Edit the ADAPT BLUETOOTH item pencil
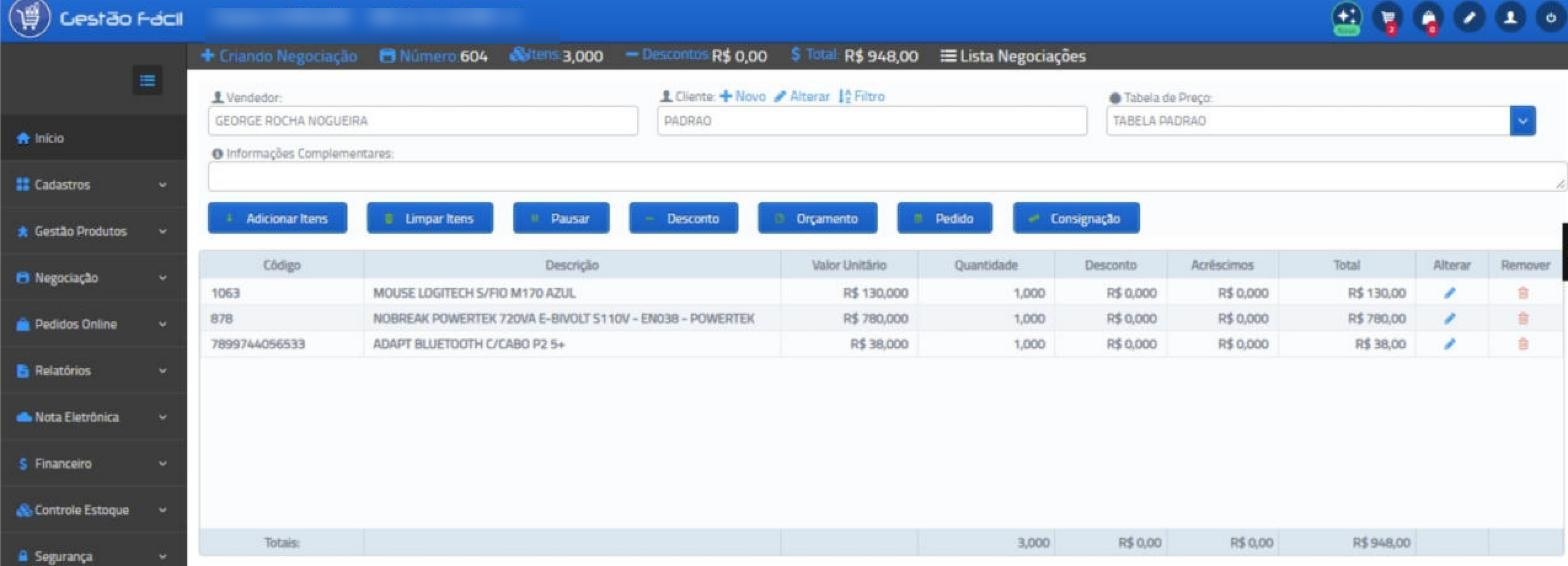Screen dimensions: 1568x566 click(x=1450, y=344)
